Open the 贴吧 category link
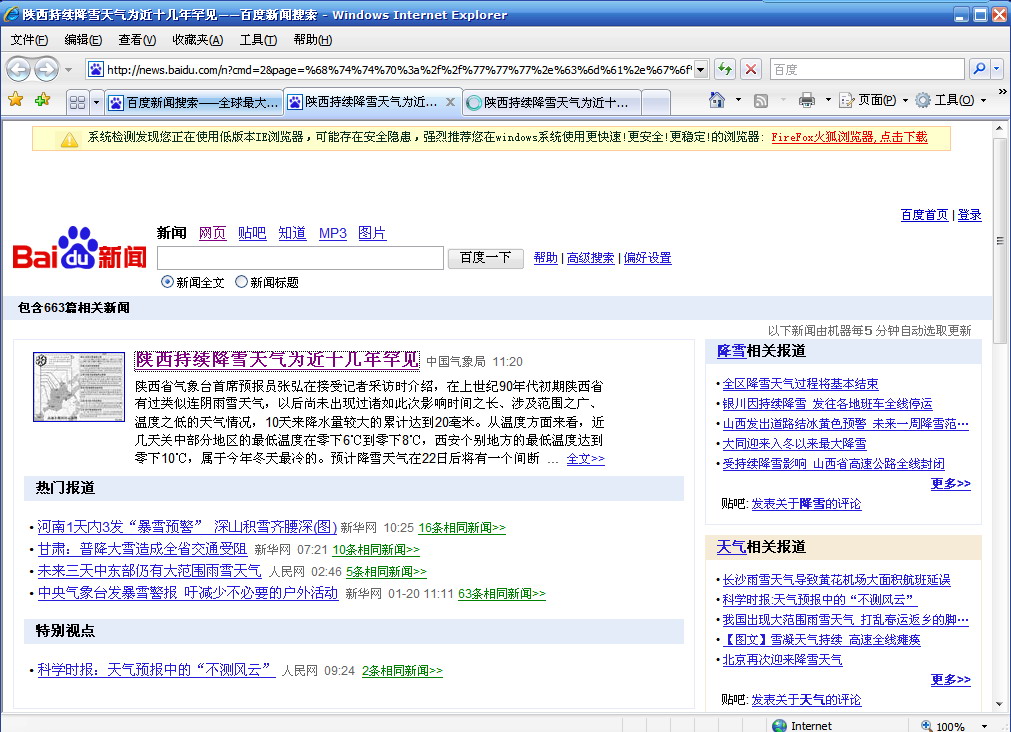This screenshot has width=1011, height=732. [x=252, y=233]
